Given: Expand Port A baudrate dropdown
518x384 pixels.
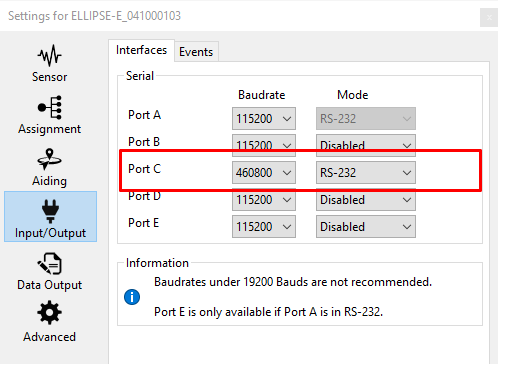Looking at the screenshot, I should (x=264, y=118).
